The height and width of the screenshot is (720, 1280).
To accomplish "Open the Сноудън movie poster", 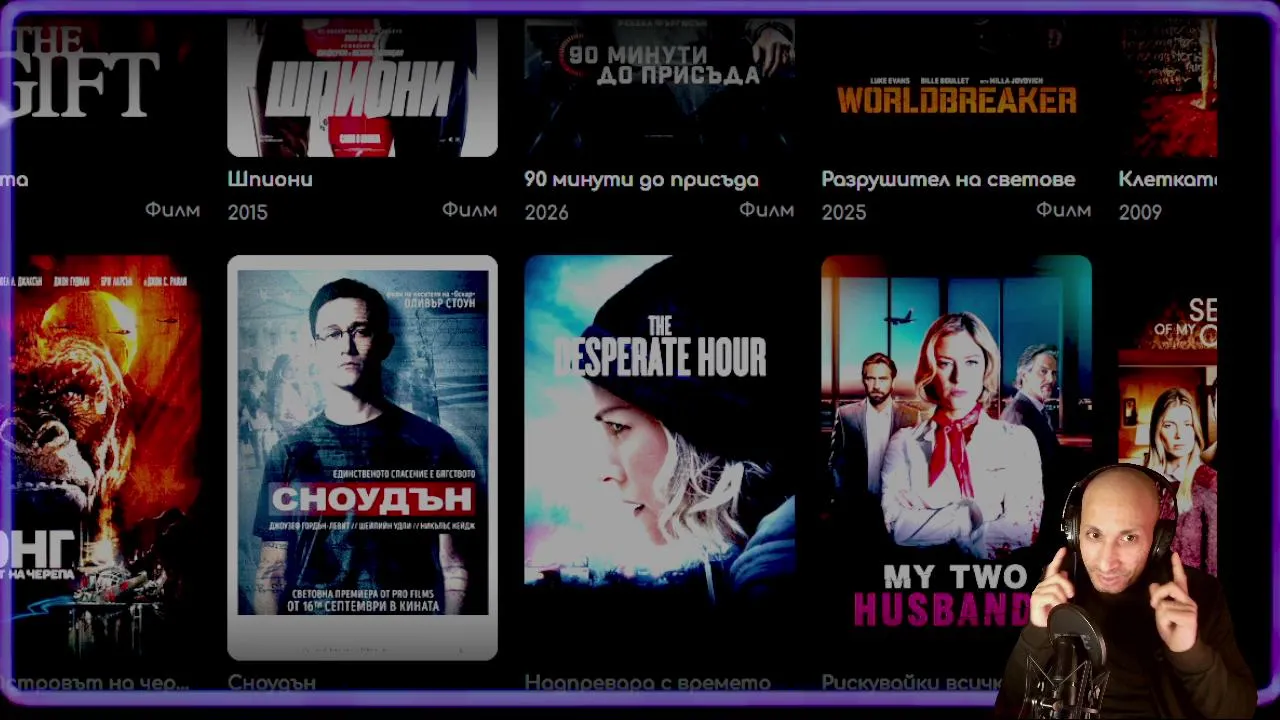I will (362, 457).
